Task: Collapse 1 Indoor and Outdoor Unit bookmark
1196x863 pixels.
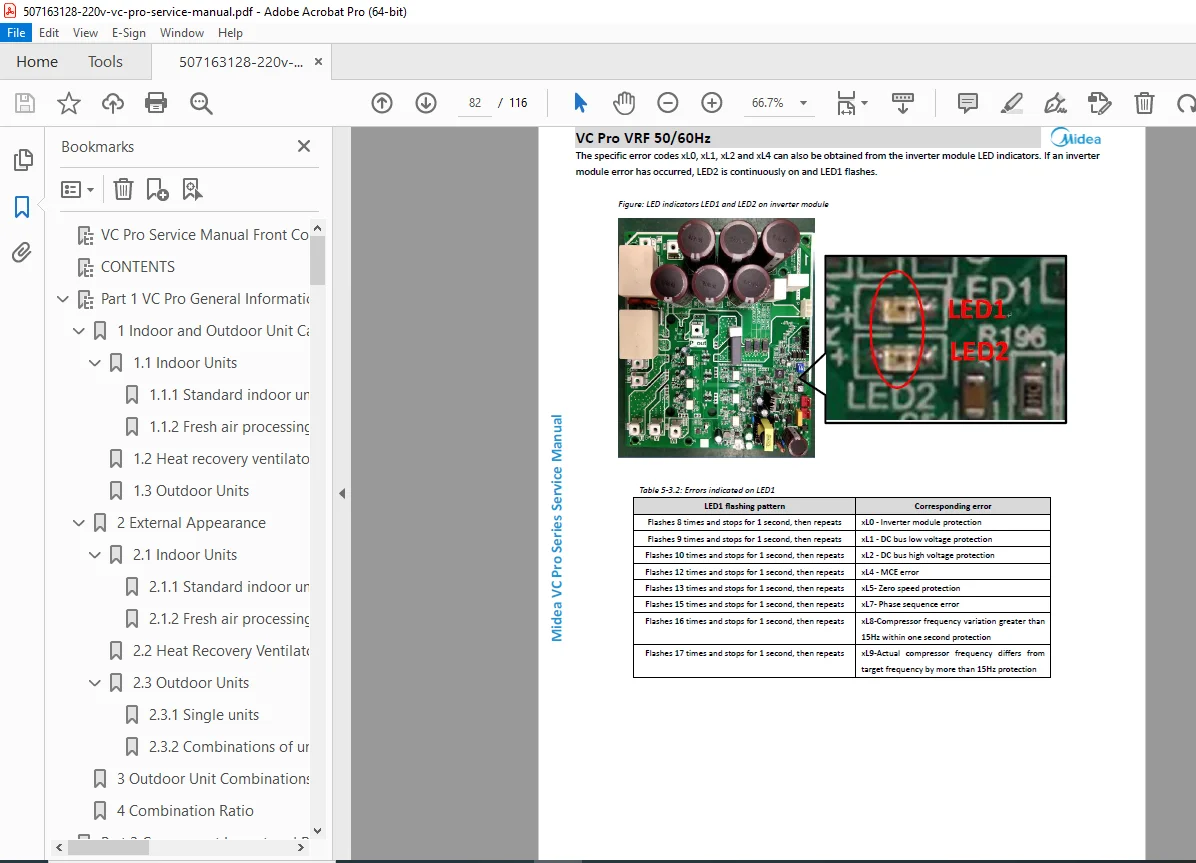Action: pos(79,331)
